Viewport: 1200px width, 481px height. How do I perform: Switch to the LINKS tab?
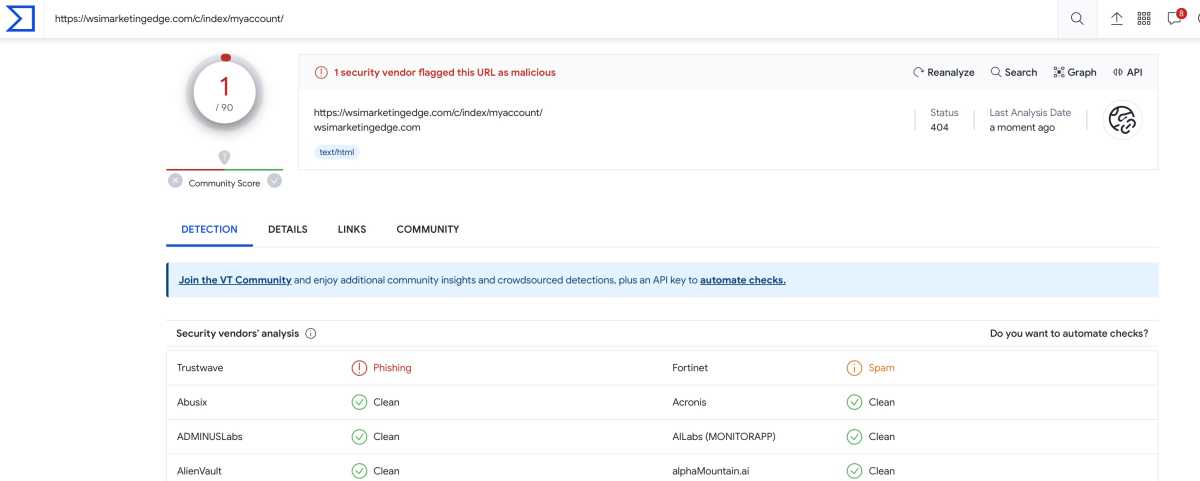[x=352, y=229]
